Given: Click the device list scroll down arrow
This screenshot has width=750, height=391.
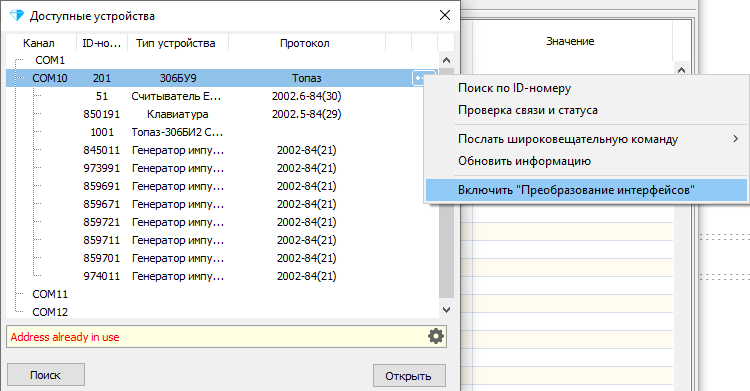Looking at the screenshot, I should tap(446, 310).
